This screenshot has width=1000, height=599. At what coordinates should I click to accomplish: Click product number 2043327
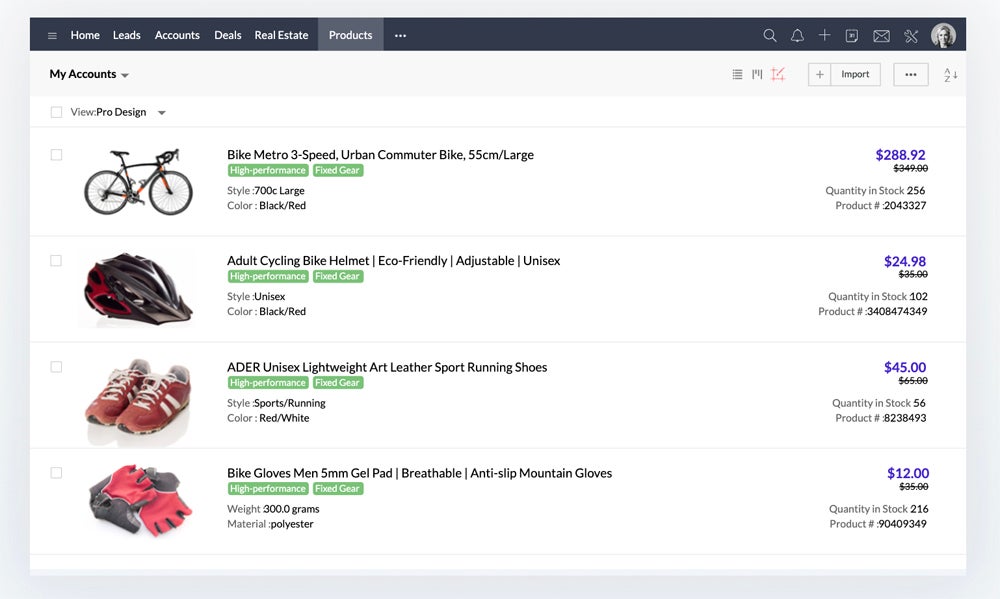coord(905,205)
